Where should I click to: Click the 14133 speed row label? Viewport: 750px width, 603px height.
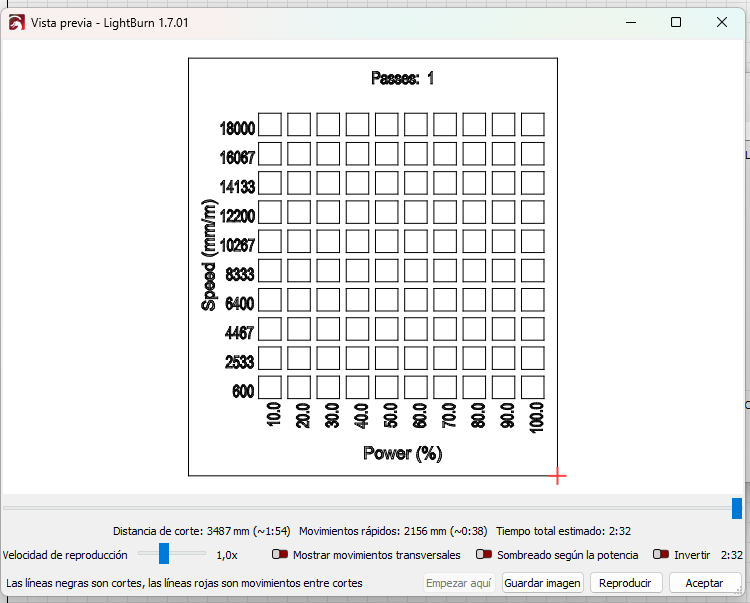click(237, 186)
